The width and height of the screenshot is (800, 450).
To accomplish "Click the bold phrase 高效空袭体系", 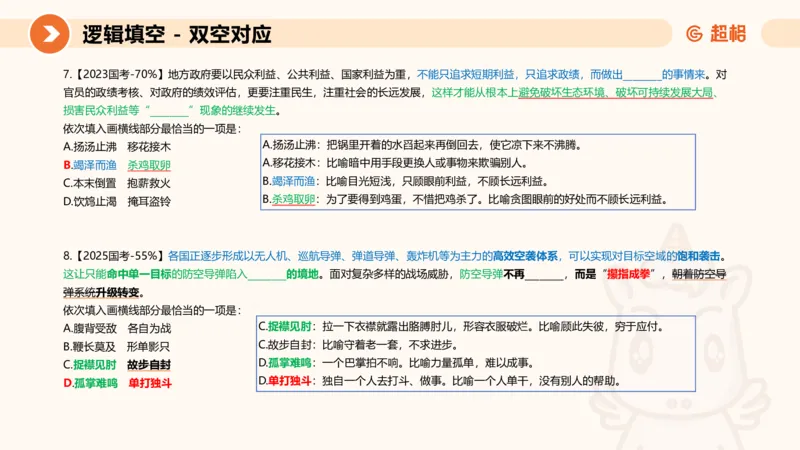I will pos(525,256).
